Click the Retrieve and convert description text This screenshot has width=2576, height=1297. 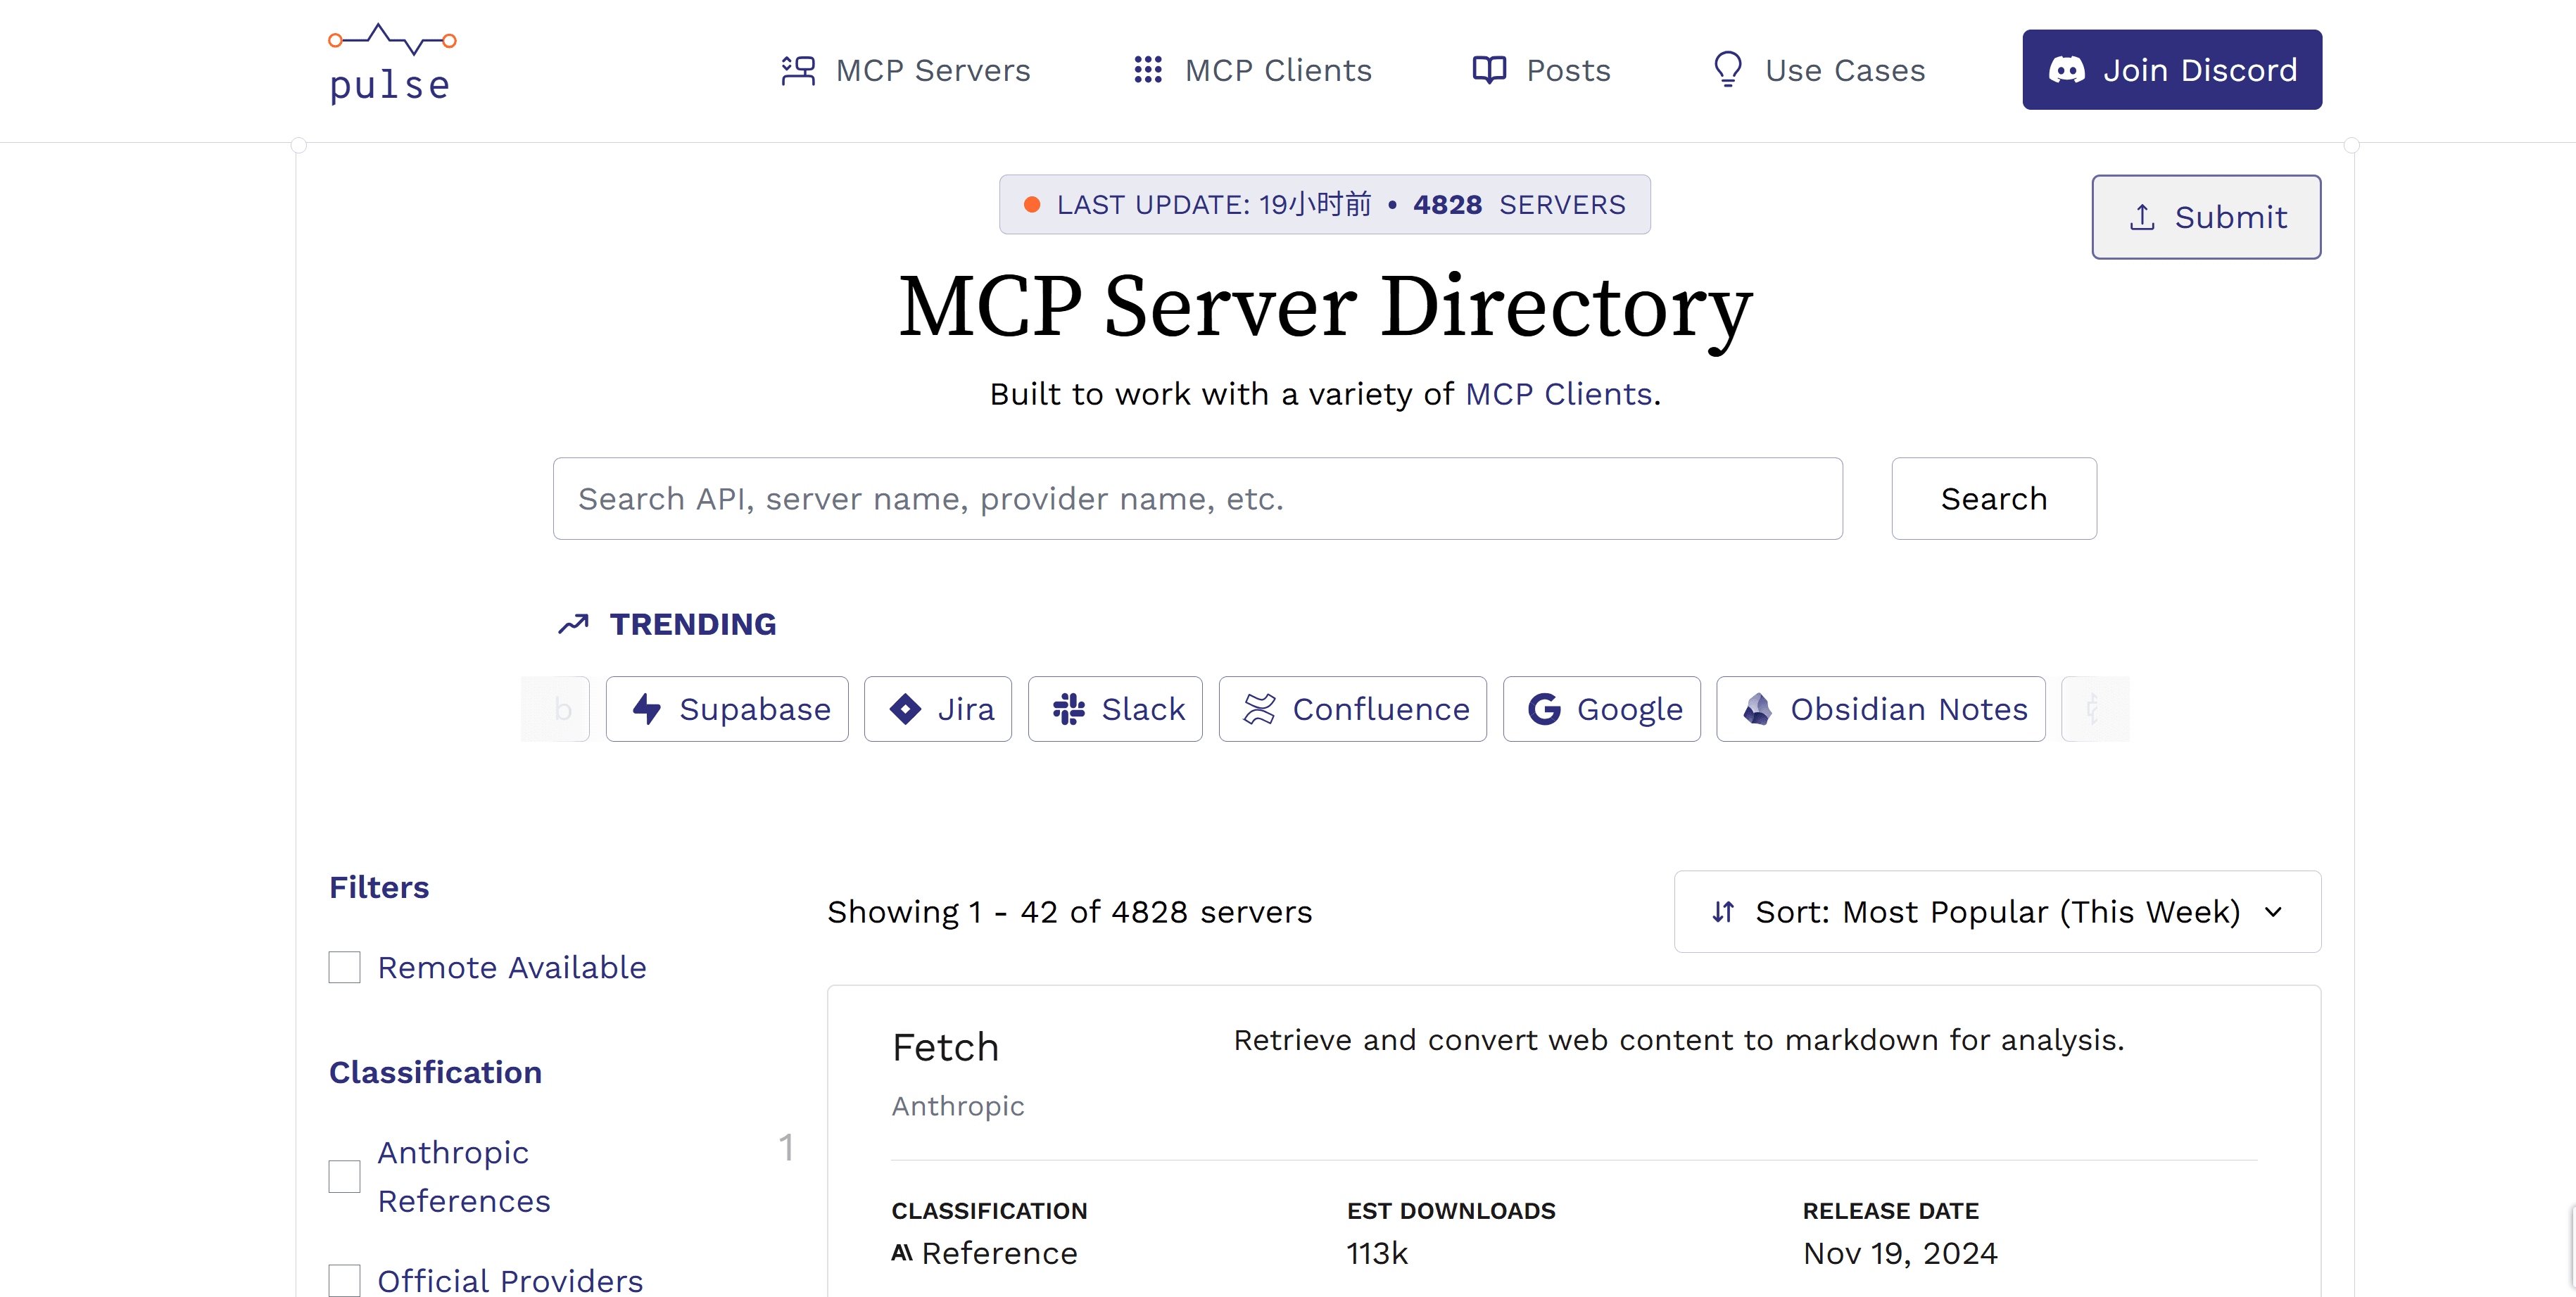pos(1678,1040)
